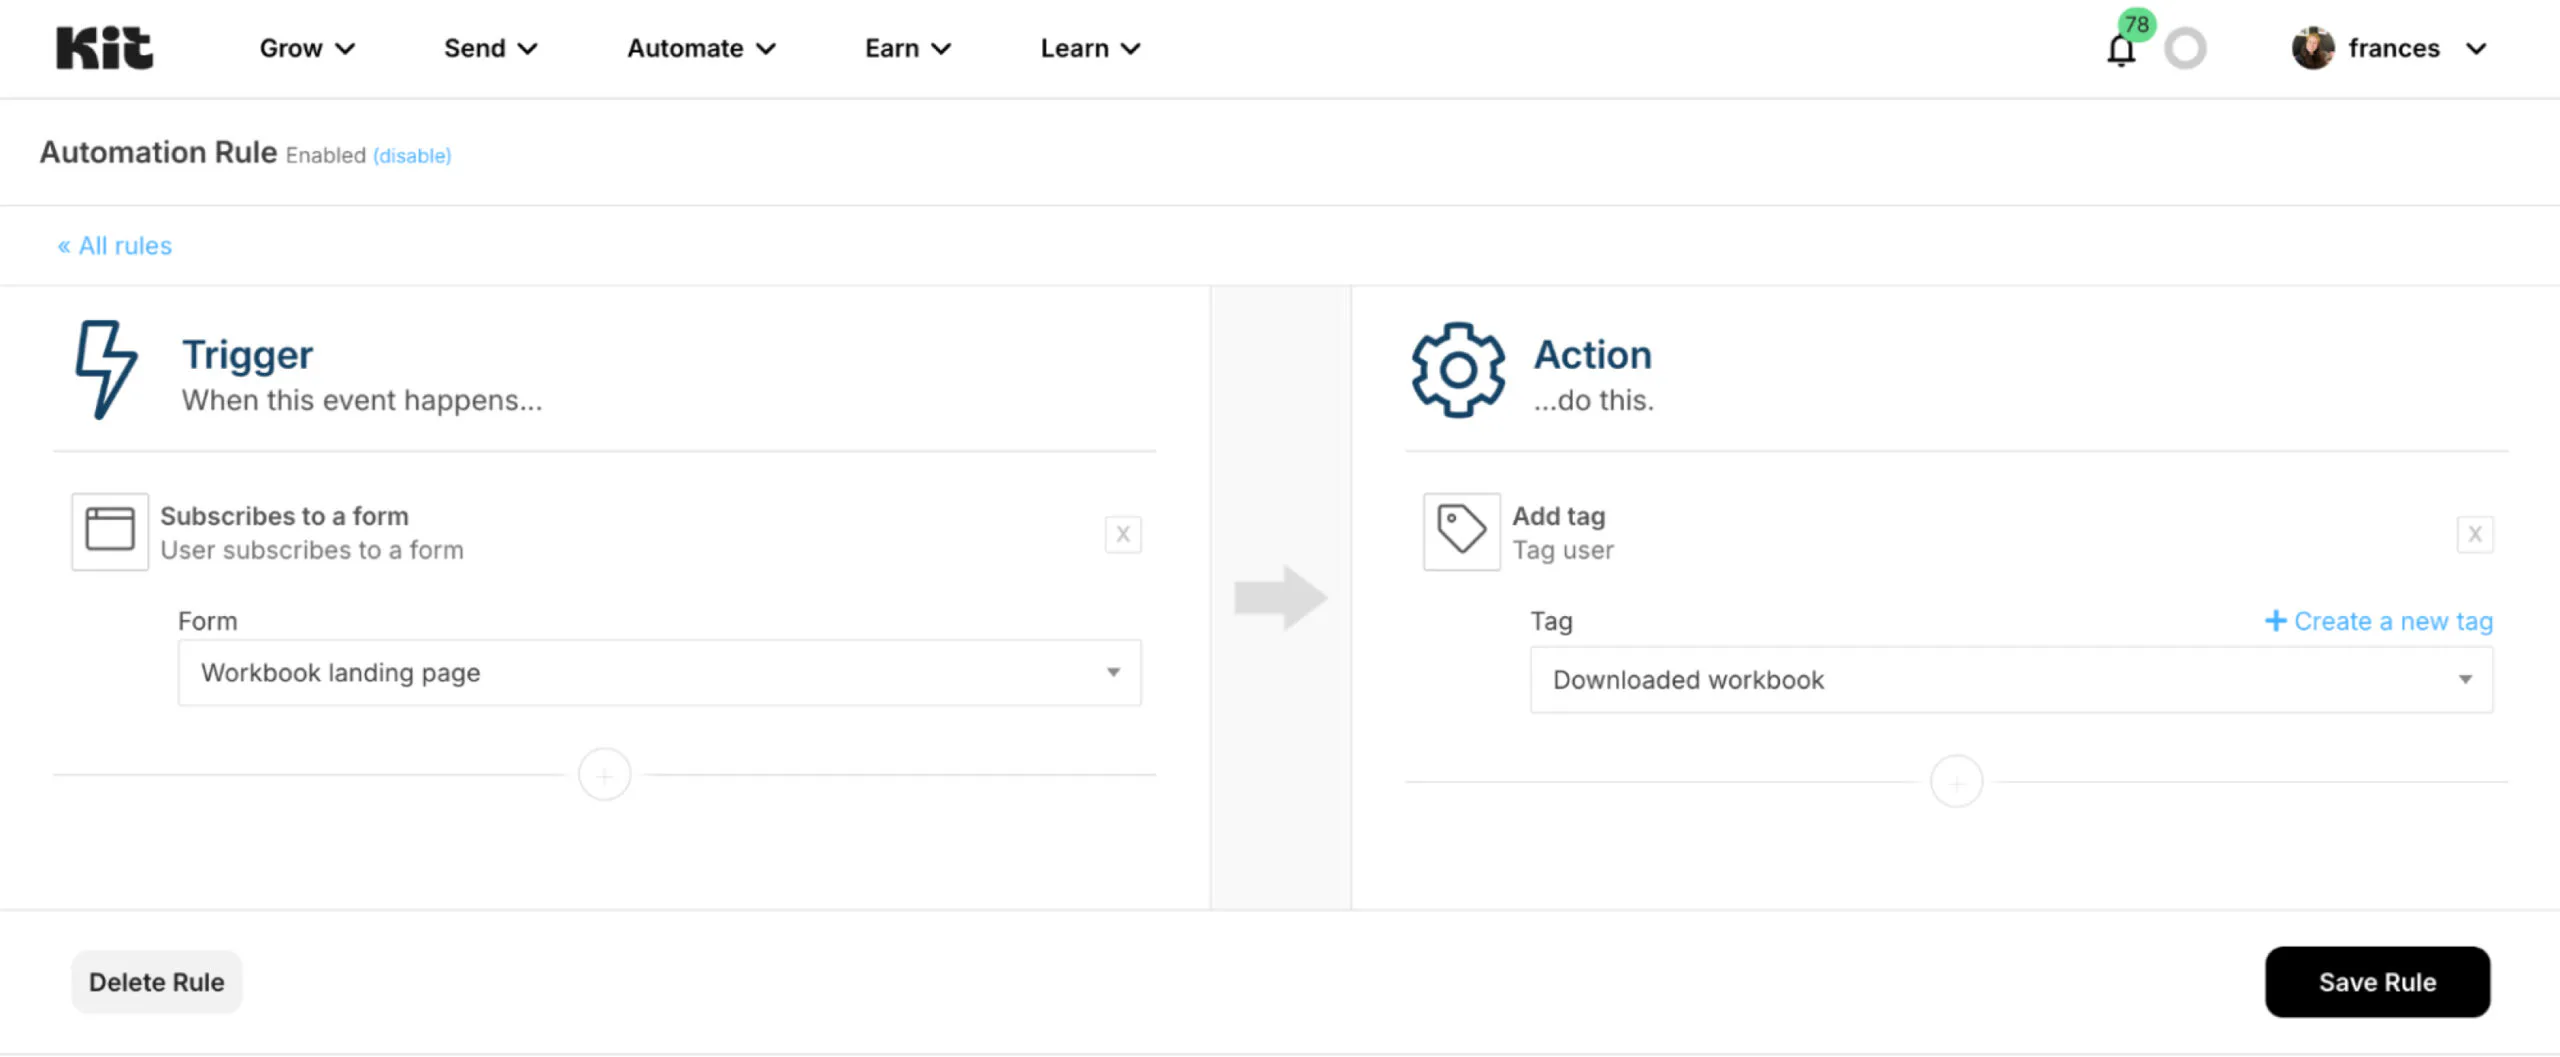Remove the Add tag action
The width and height of the screenshot is (2560, 1057).
click(x=2474, y=534)
